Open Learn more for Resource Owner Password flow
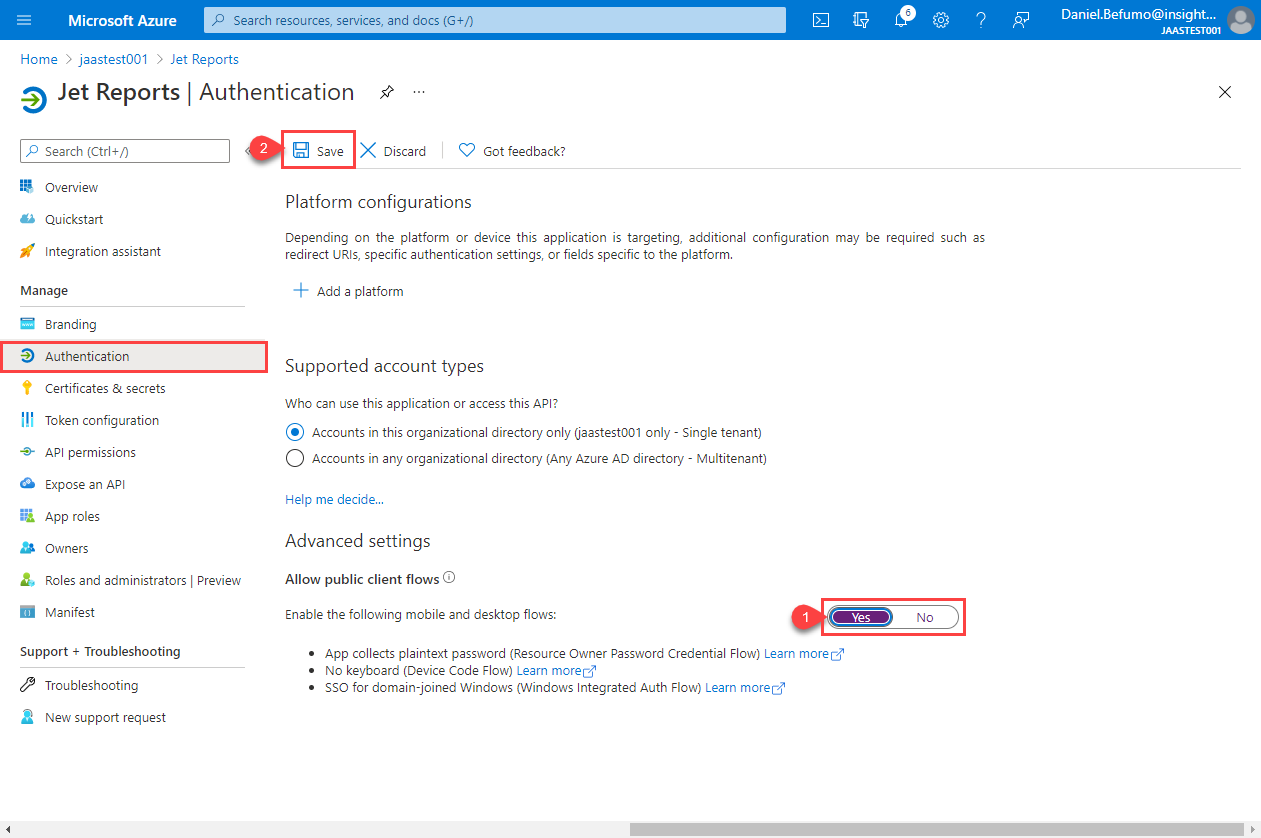This screenshot has width=1261, height=838. pyautogui.click(x=804, y=653)
